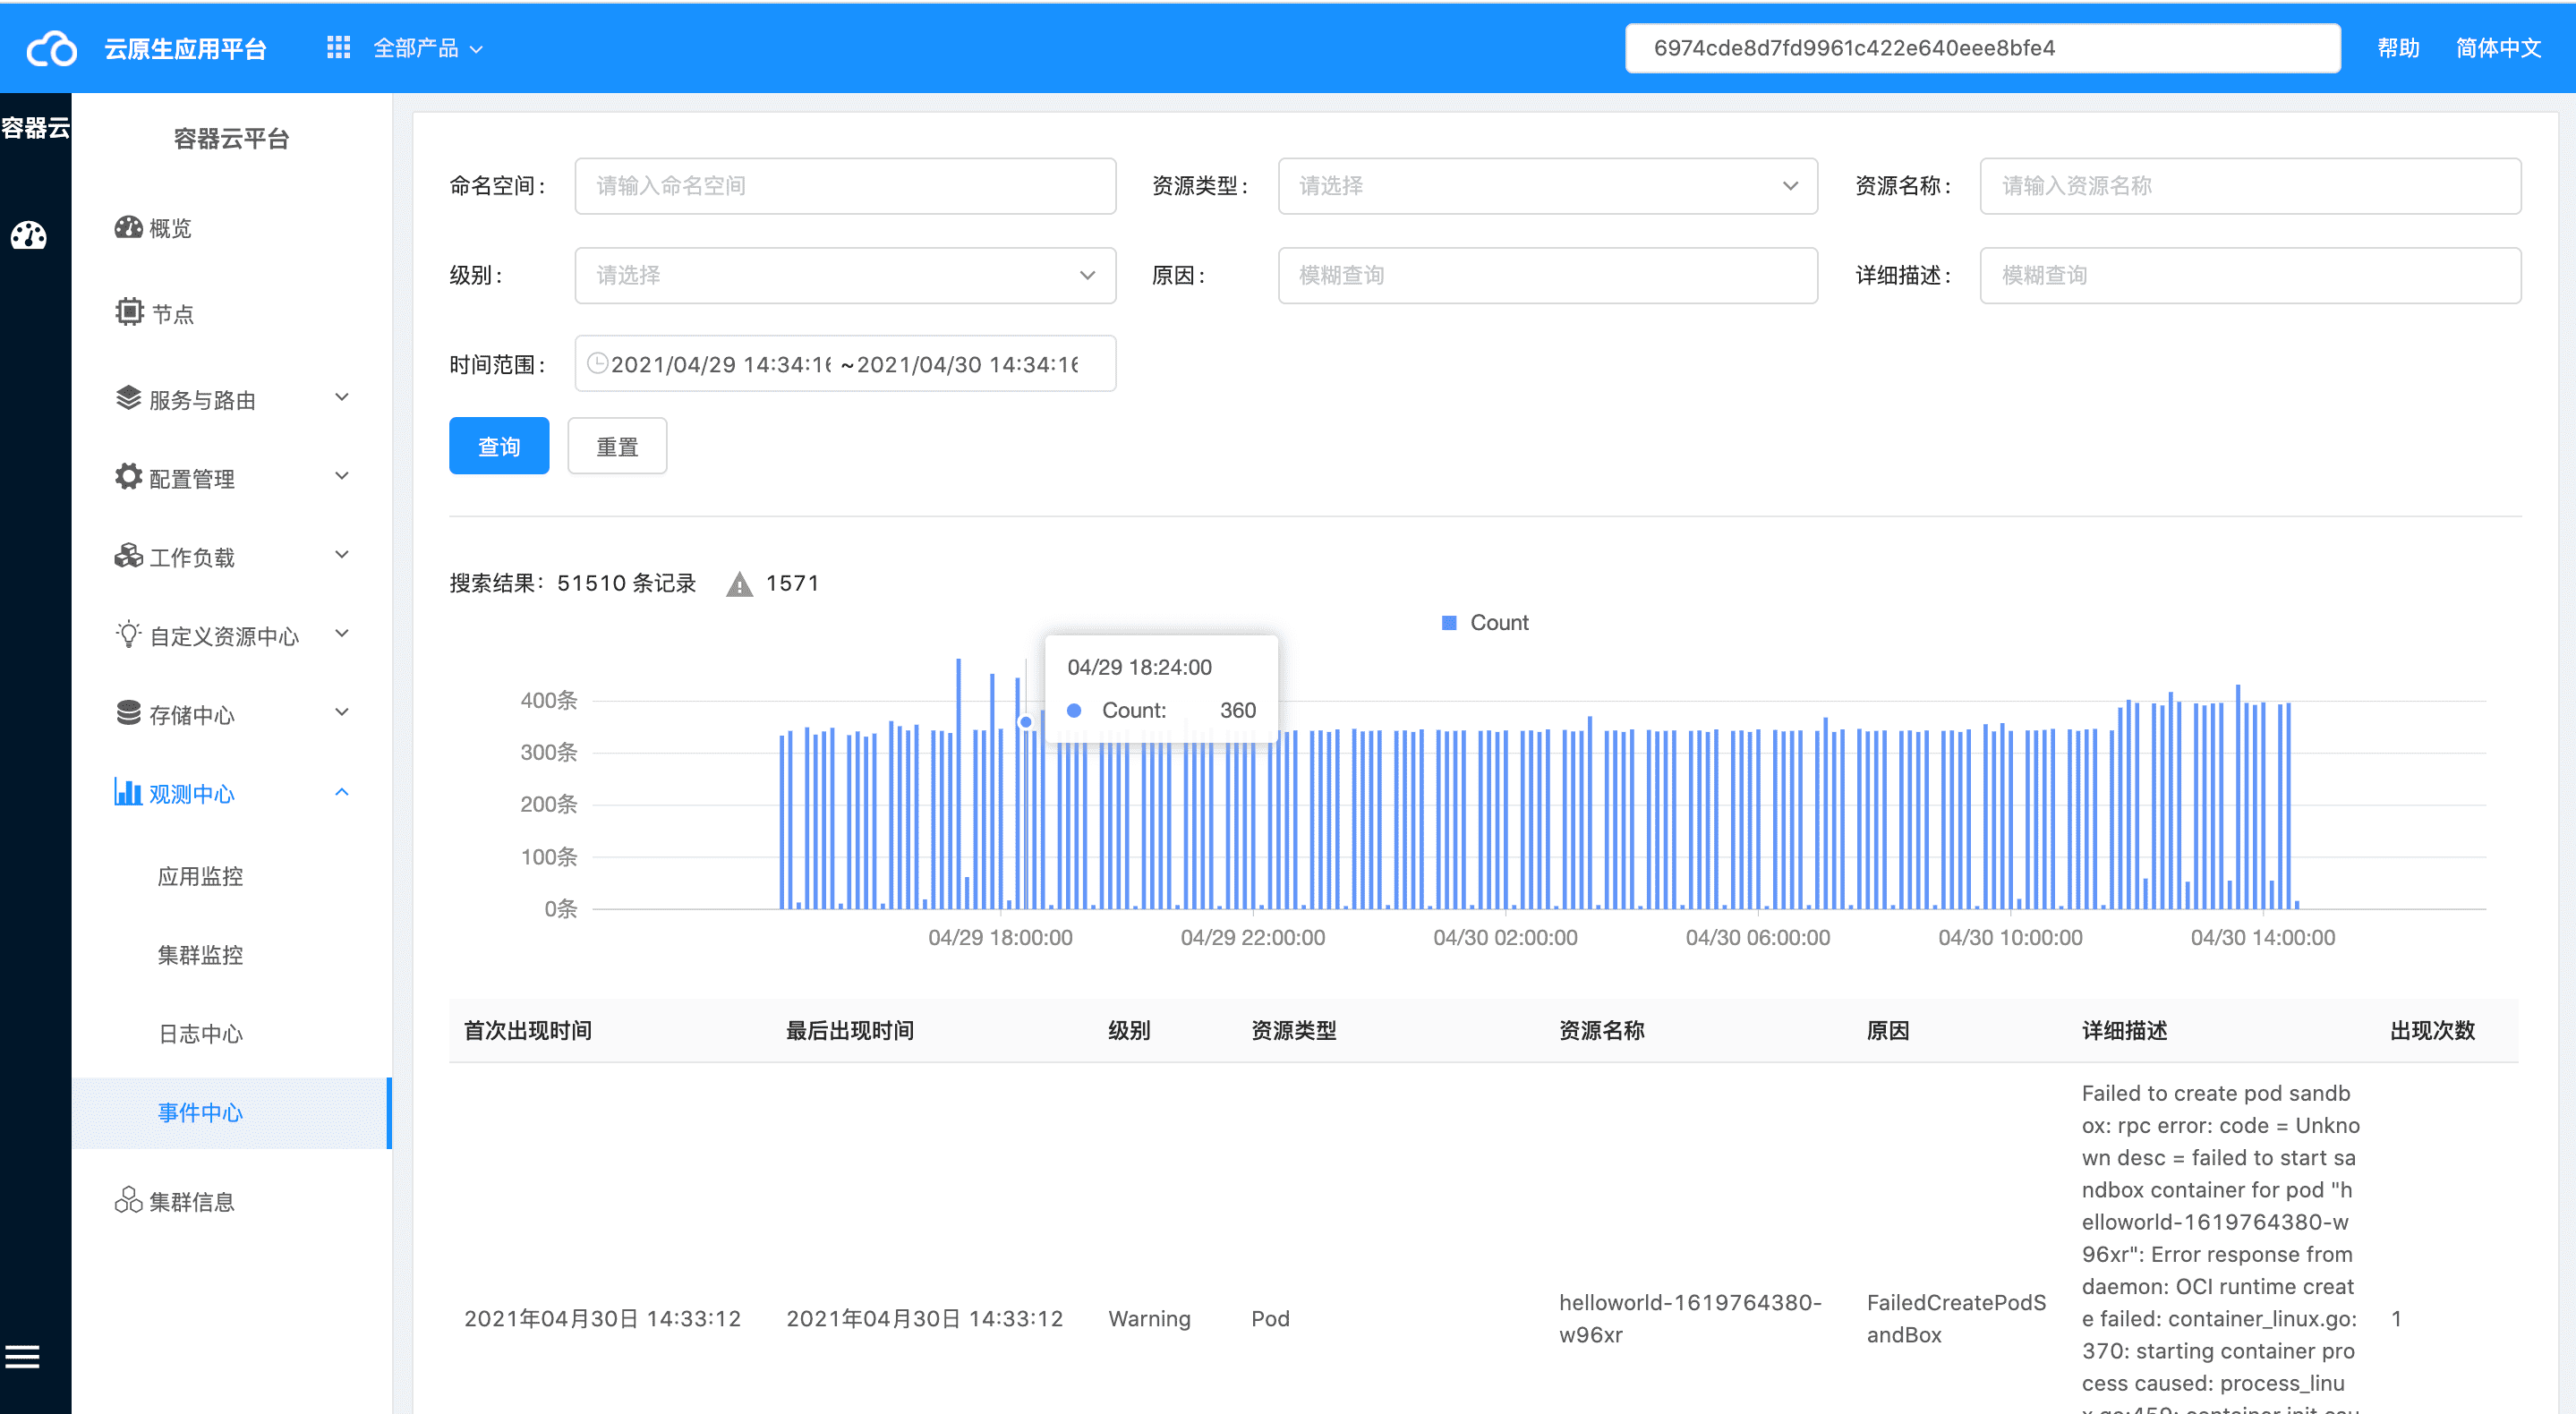Click the 集群信息 cluster icon
Image resolution: width=2576 pixels, height=1414 pixels.
pos(129,1200)
